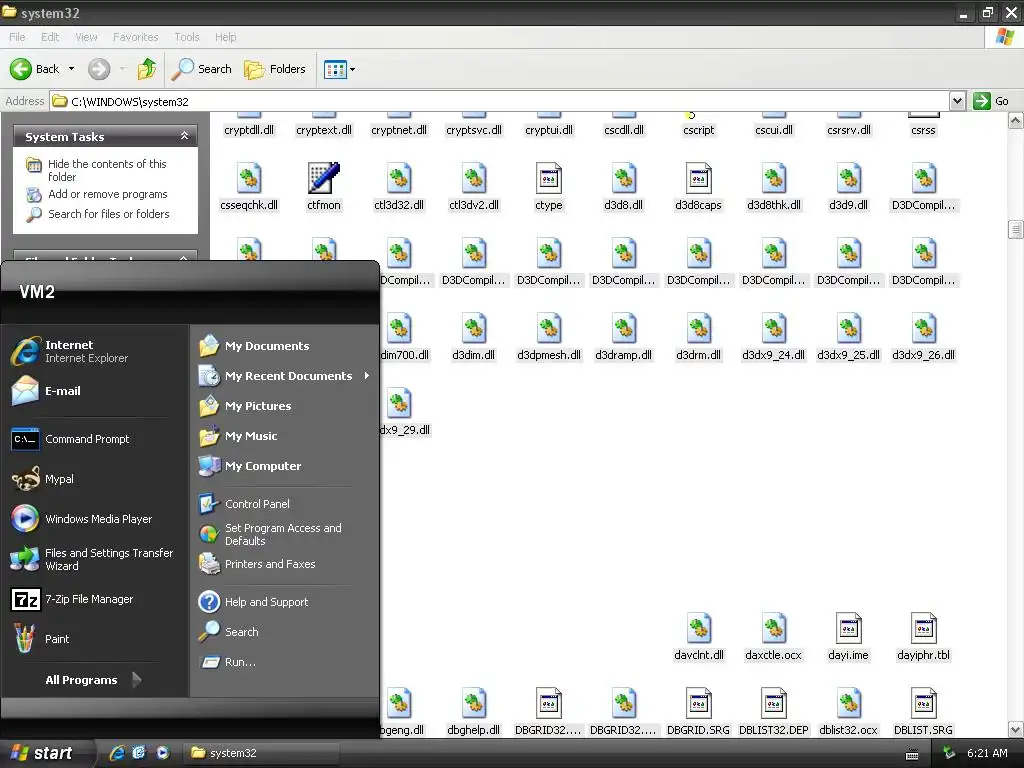Viewport: 1024px width, 768px height.
Task: Click the Forward navigation button
Action: 99,69
